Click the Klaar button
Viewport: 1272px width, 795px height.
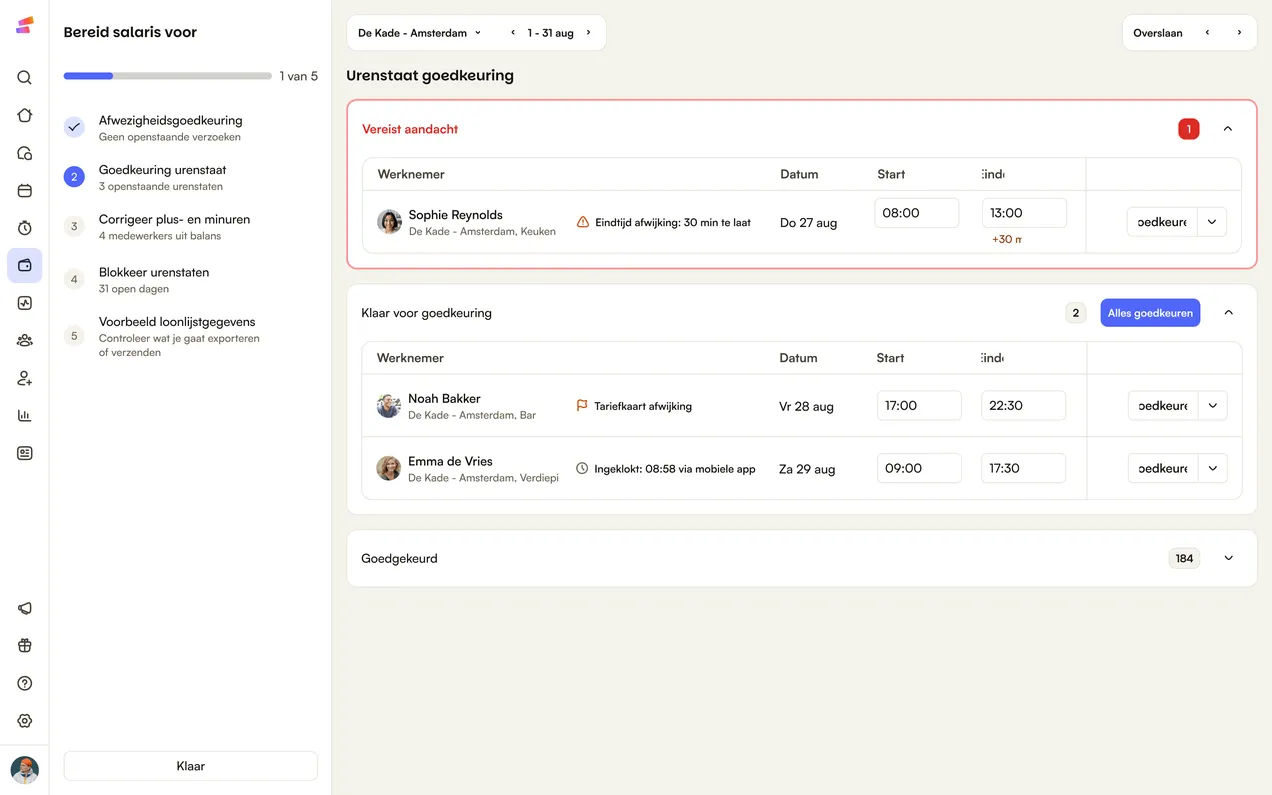(191, 766)
